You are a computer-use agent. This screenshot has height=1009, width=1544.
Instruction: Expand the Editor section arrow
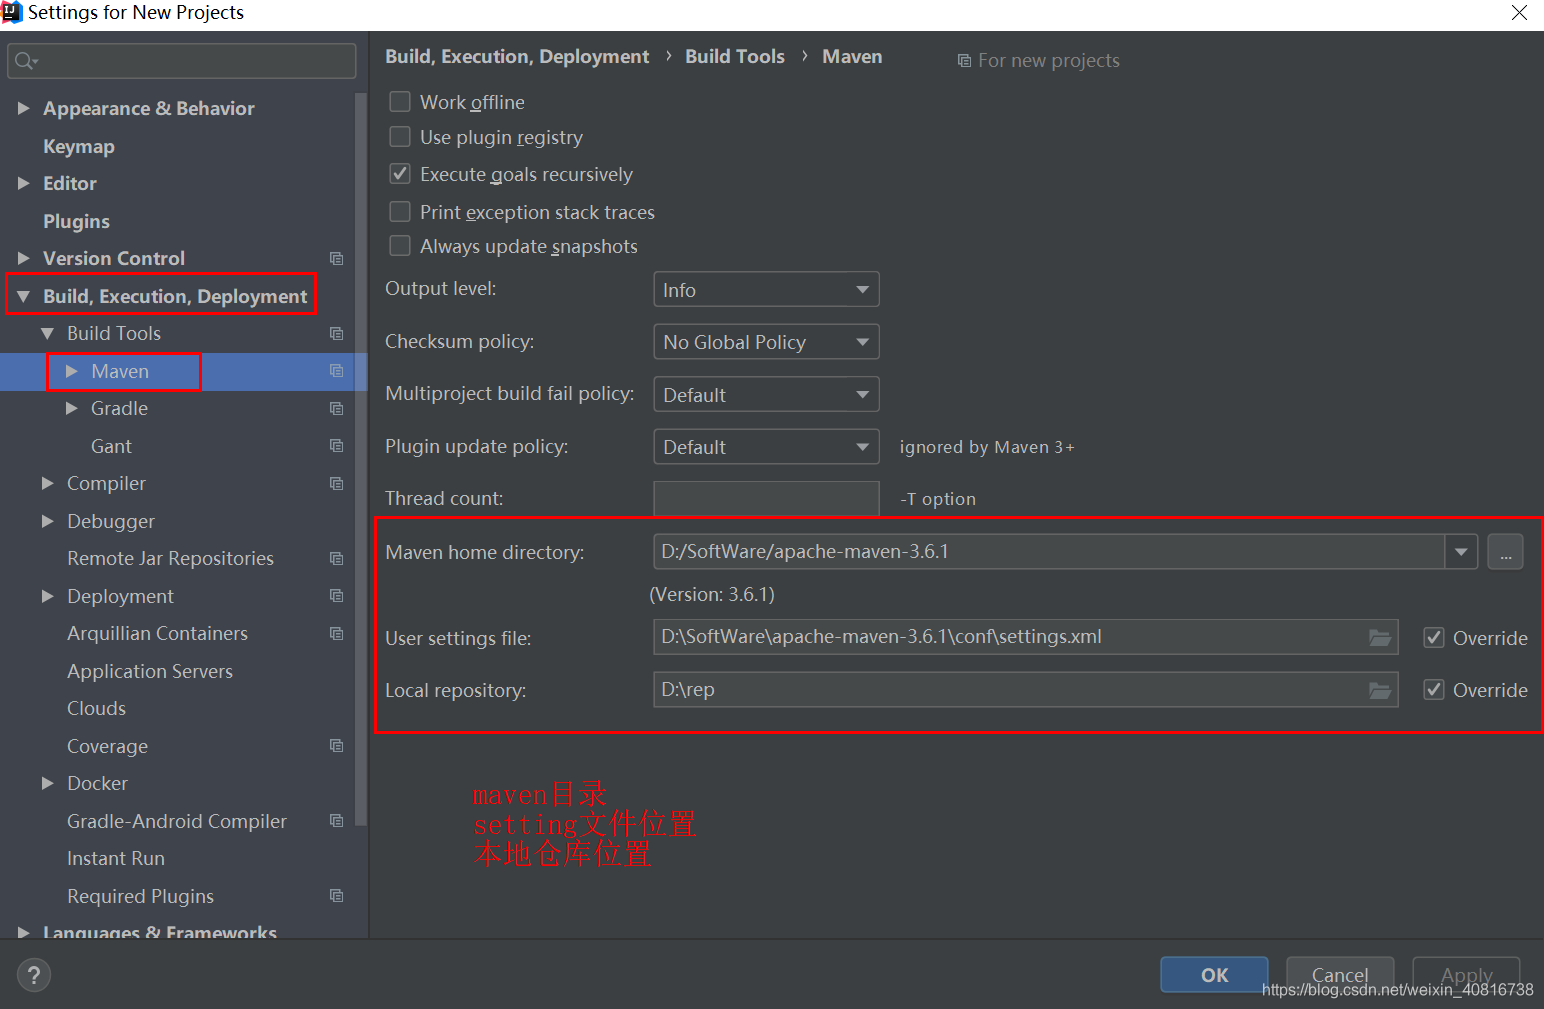pos(24,183)
